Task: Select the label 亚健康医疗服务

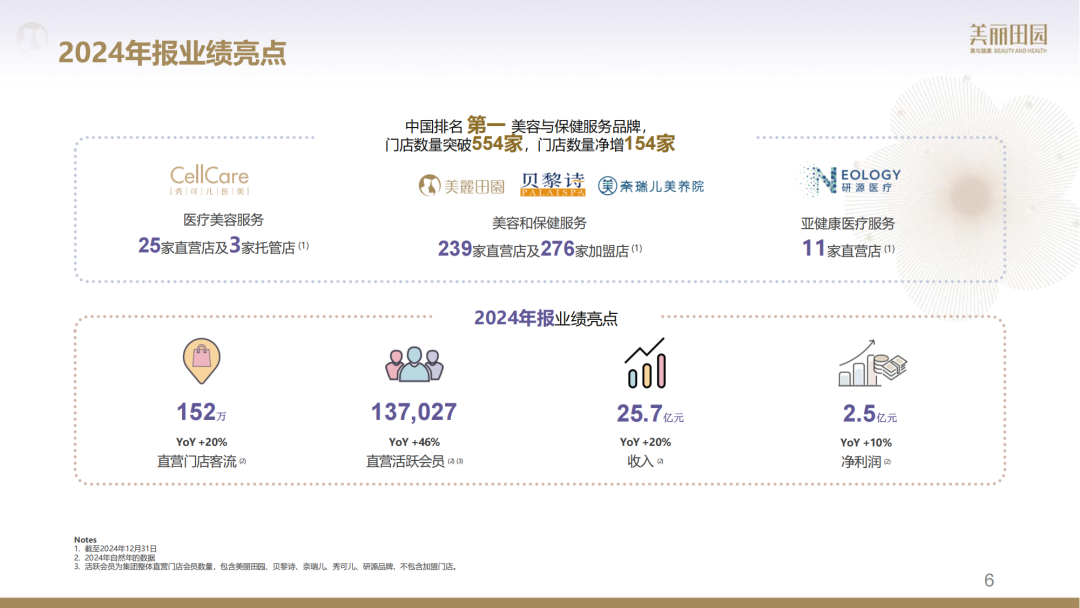Action: point(848,224)
